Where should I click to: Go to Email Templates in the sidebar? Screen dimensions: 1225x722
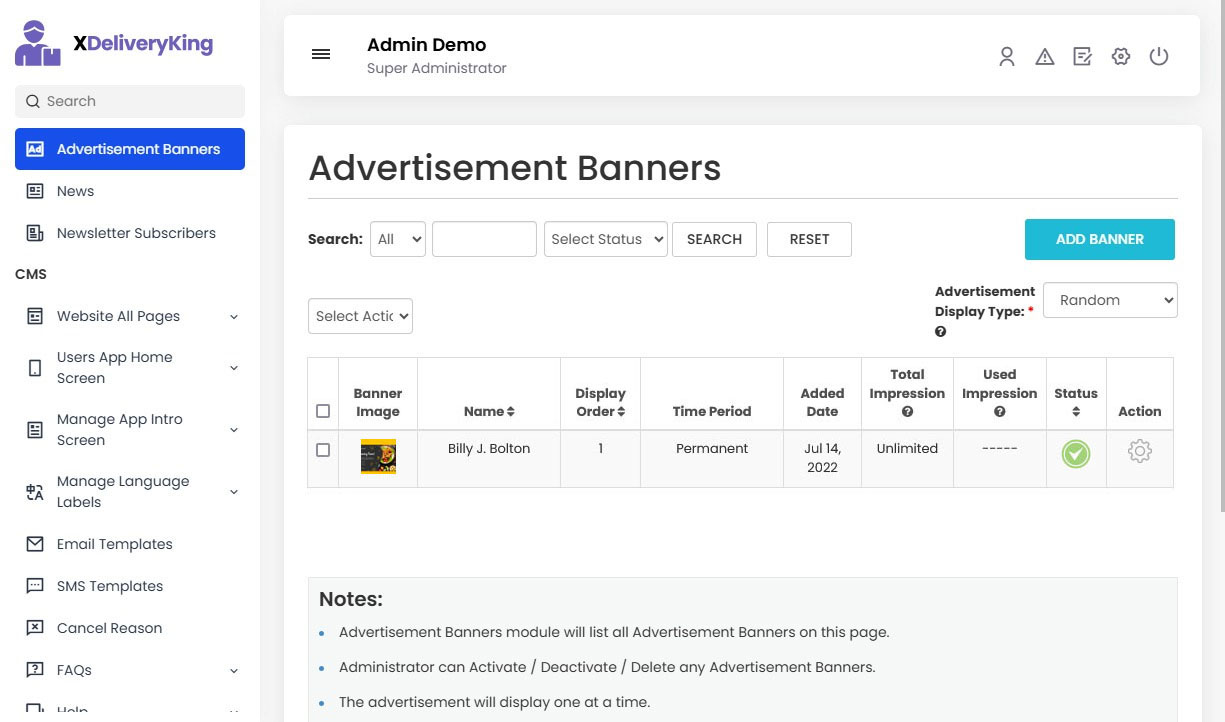pyautogui.click(x=113, y=544)
